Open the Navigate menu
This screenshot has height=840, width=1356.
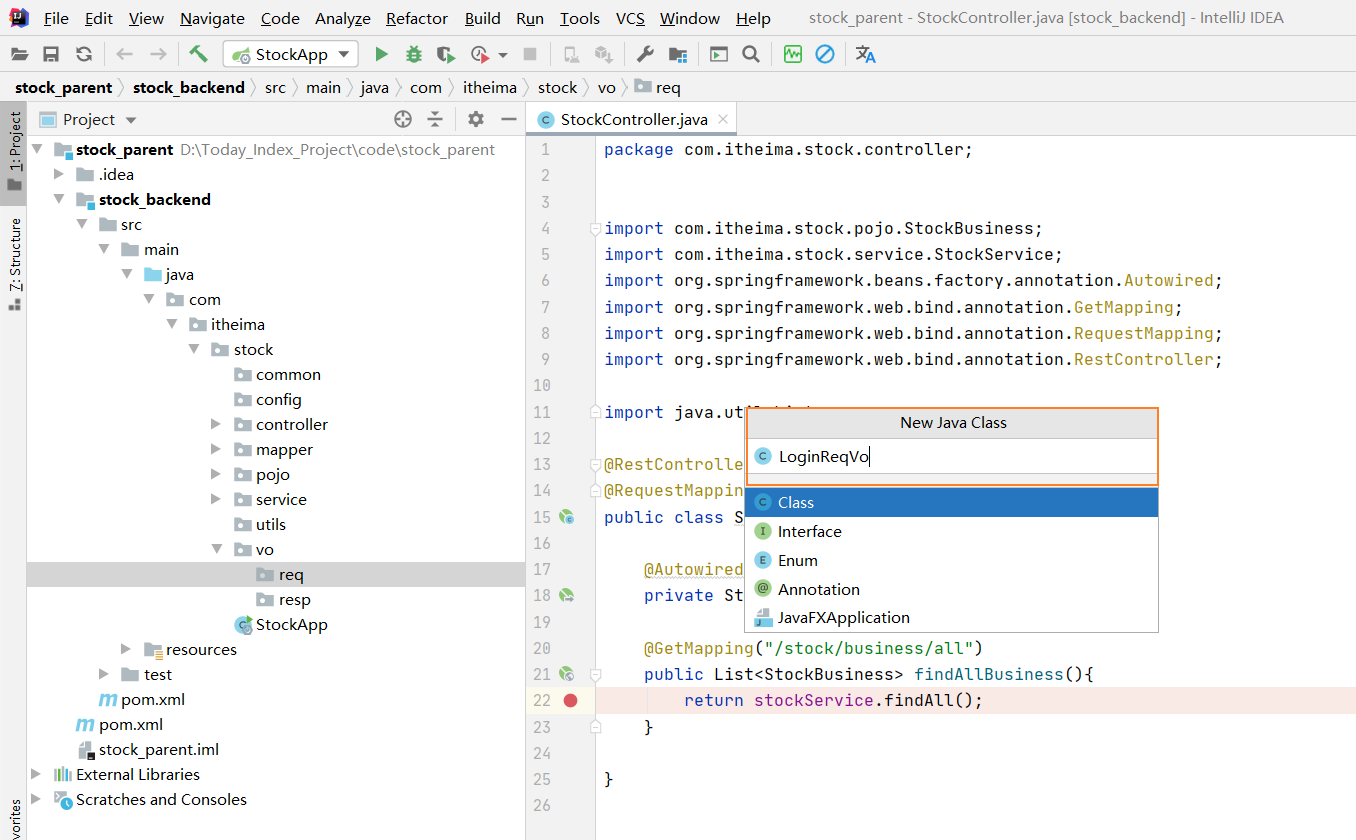(212, 18)
